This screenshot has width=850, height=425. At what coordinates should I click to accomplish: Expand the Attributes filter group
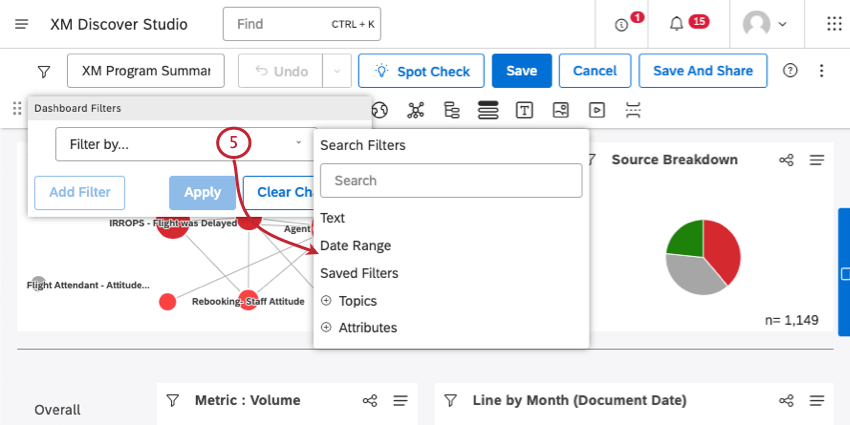[x=326, y=328]
